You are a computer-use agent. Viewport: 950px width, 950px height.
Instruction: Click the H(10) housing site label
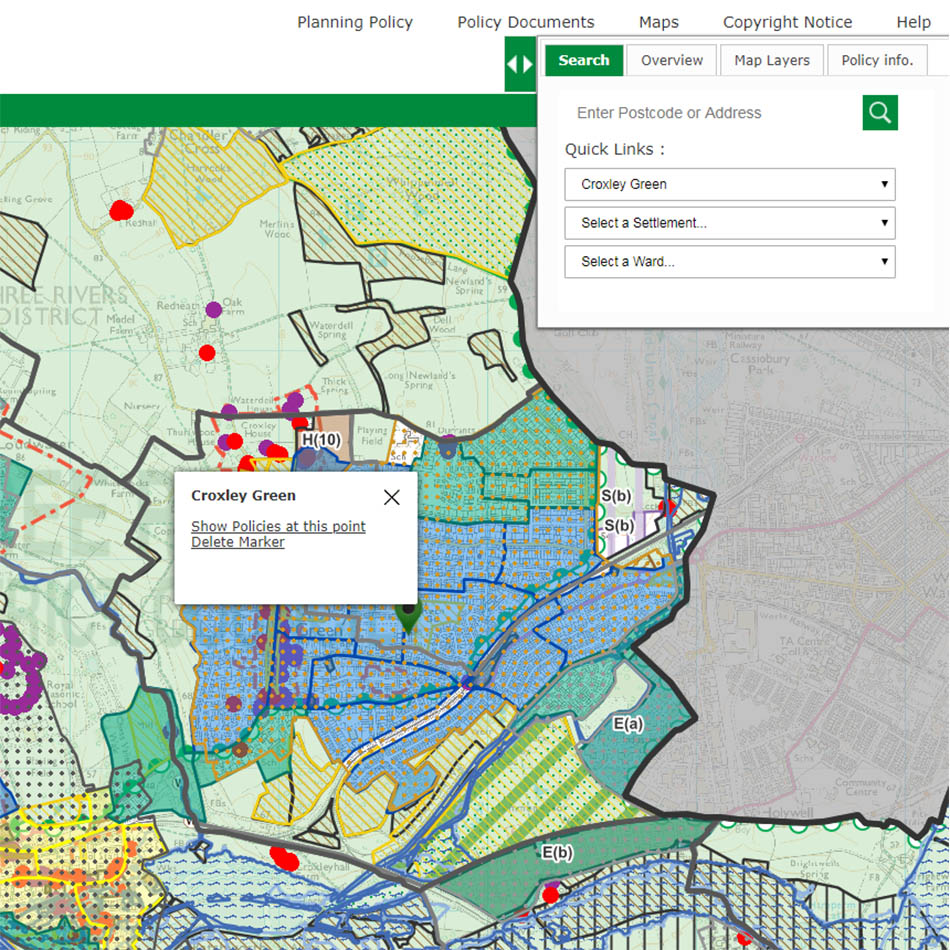coord(321,439)
